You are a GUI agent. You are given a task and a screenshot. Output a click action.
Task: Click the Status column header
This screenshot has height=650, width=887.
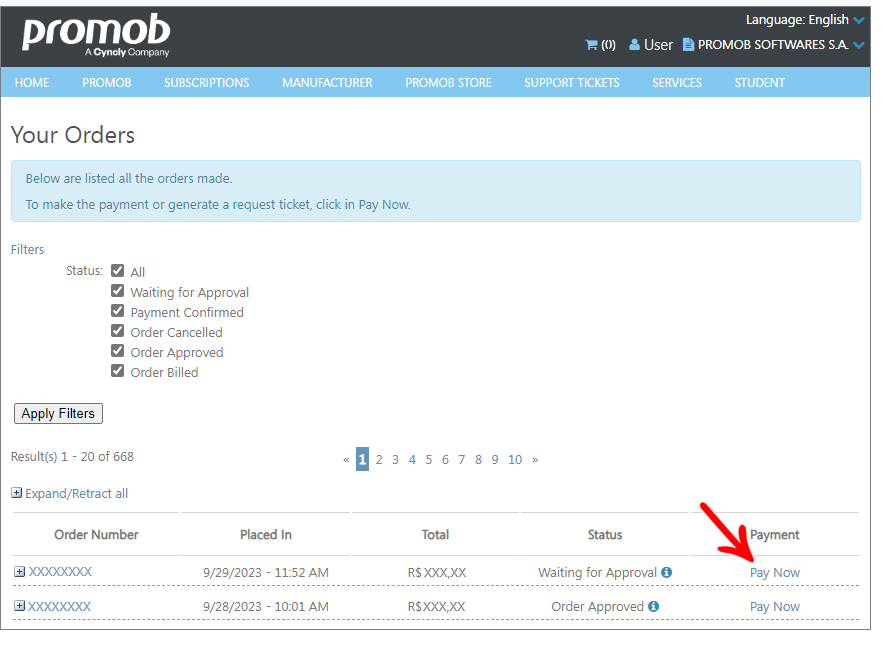(605, 535)
